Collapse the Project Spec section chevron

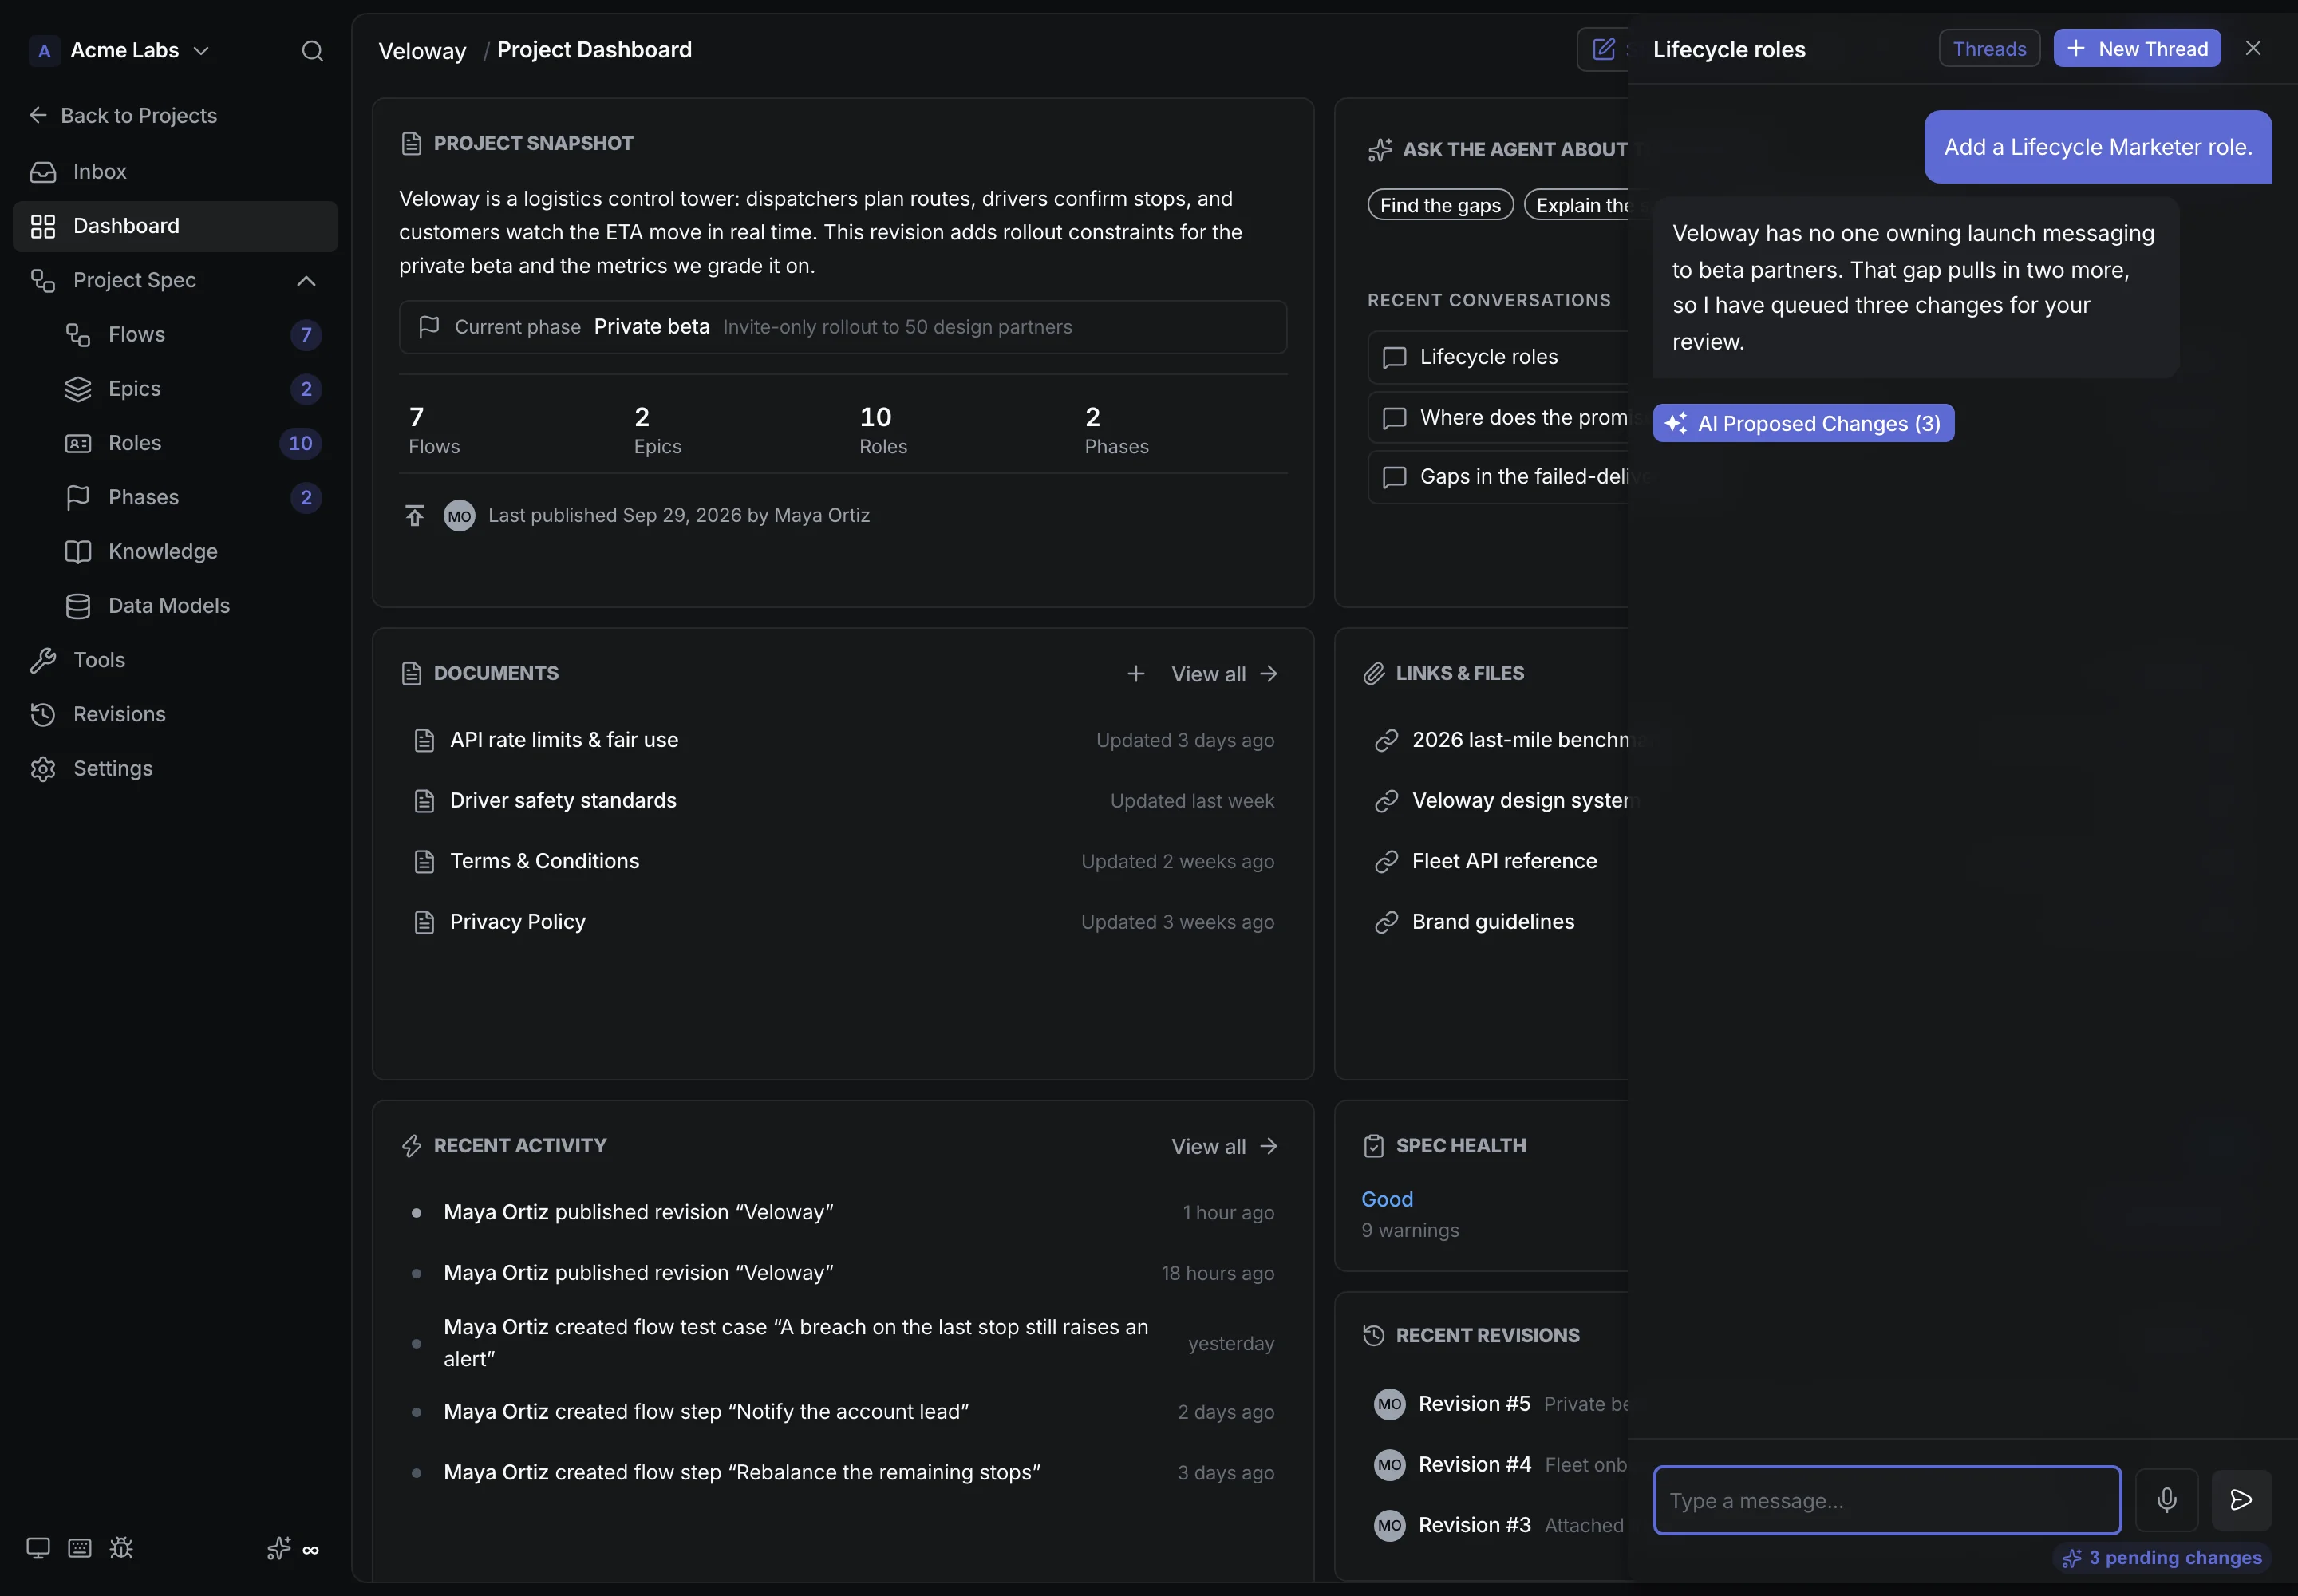(x=306, y=281)
